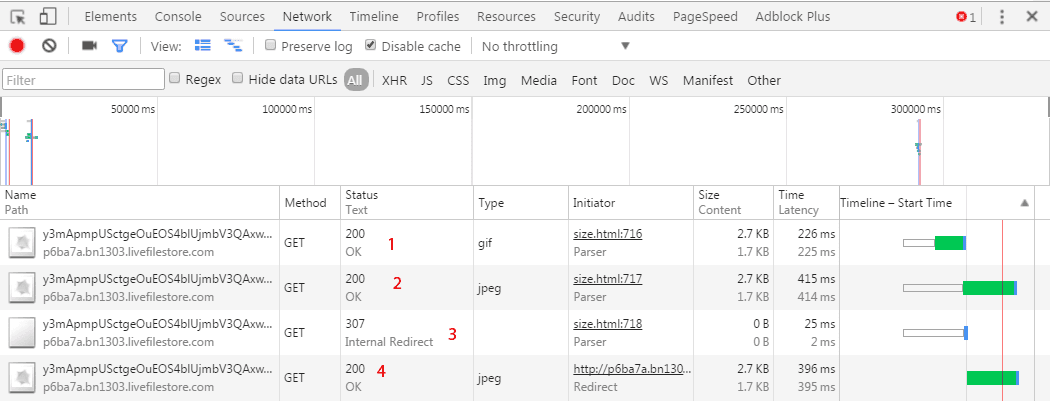
Task: Check the Regex filter option
Action: pyautogui.click(x=176, y=79)
